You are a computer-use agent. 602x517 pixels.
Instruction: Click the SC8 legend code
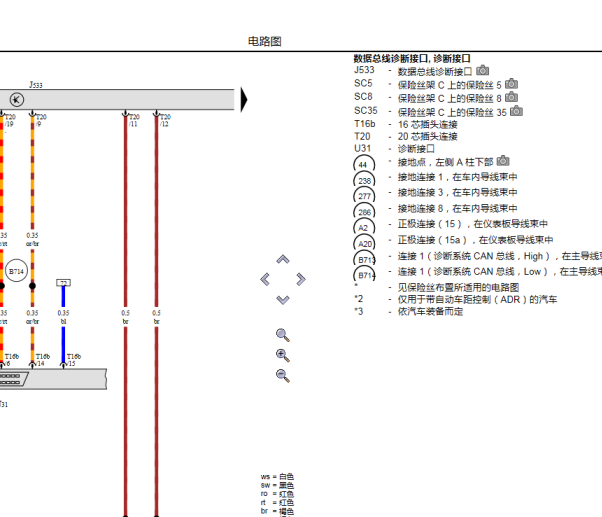363,97
